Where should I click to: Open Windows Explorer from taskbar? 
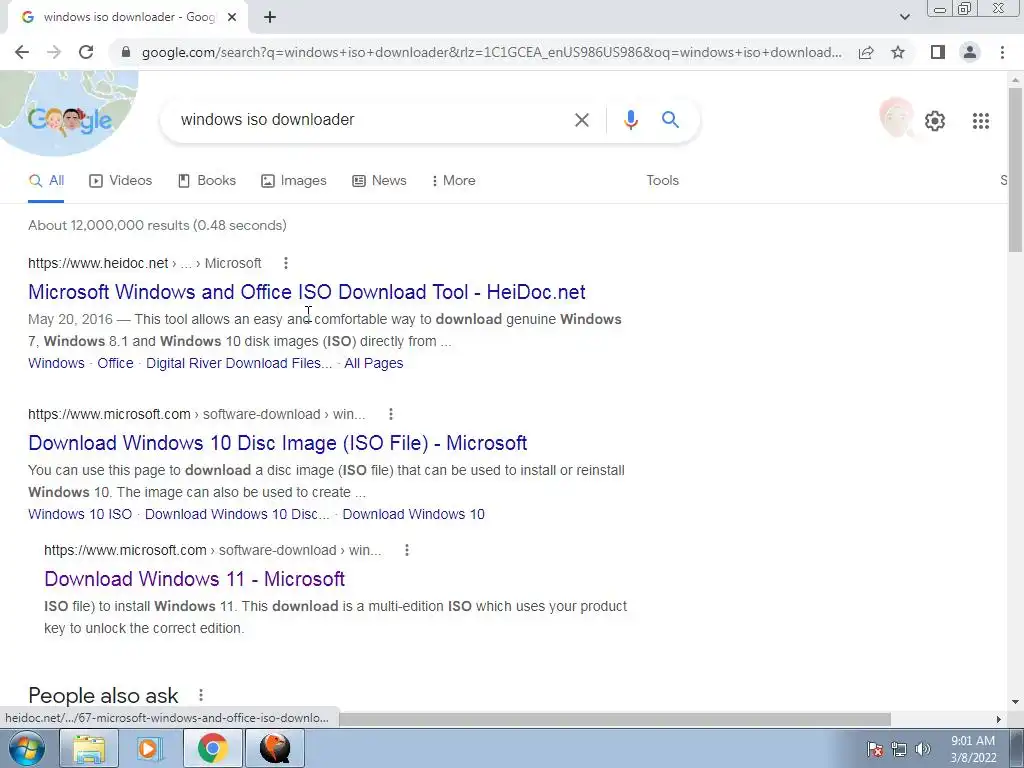(89, 748)
